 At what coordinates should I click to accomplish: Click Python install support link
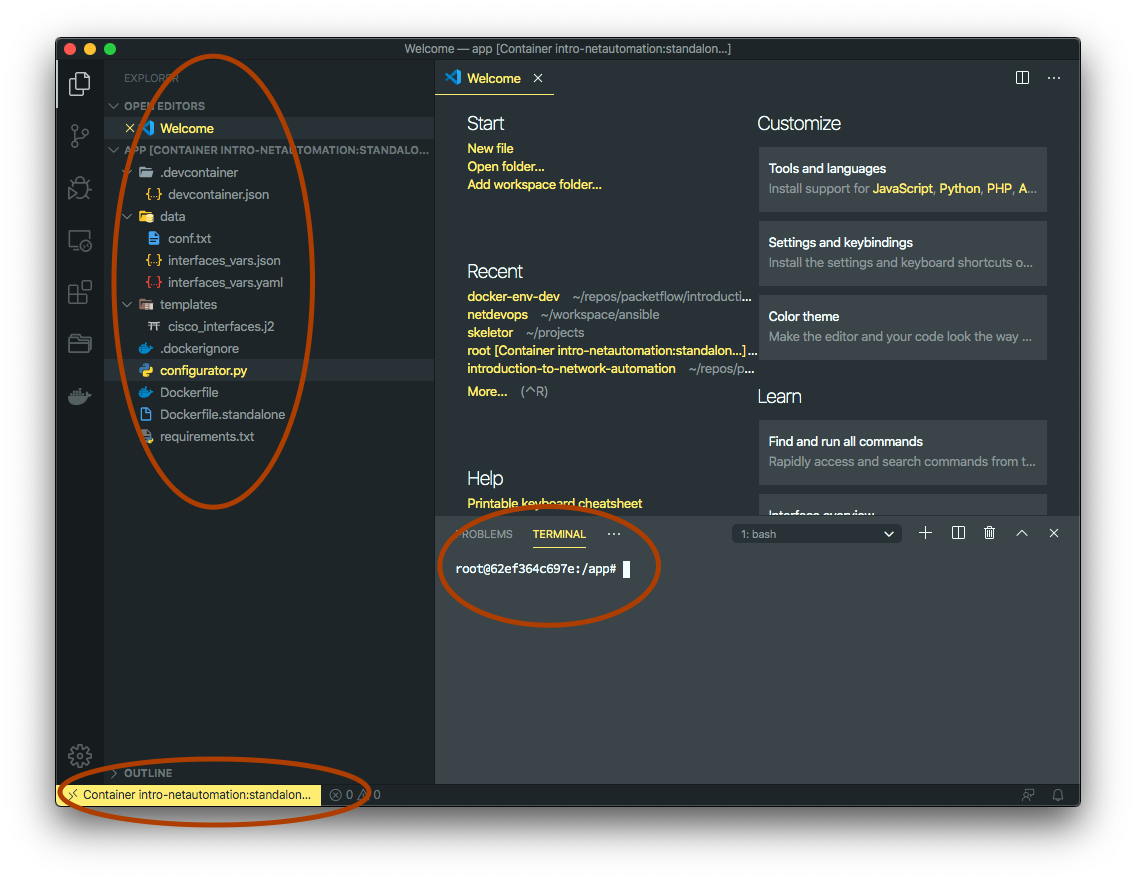pos(960,188)
